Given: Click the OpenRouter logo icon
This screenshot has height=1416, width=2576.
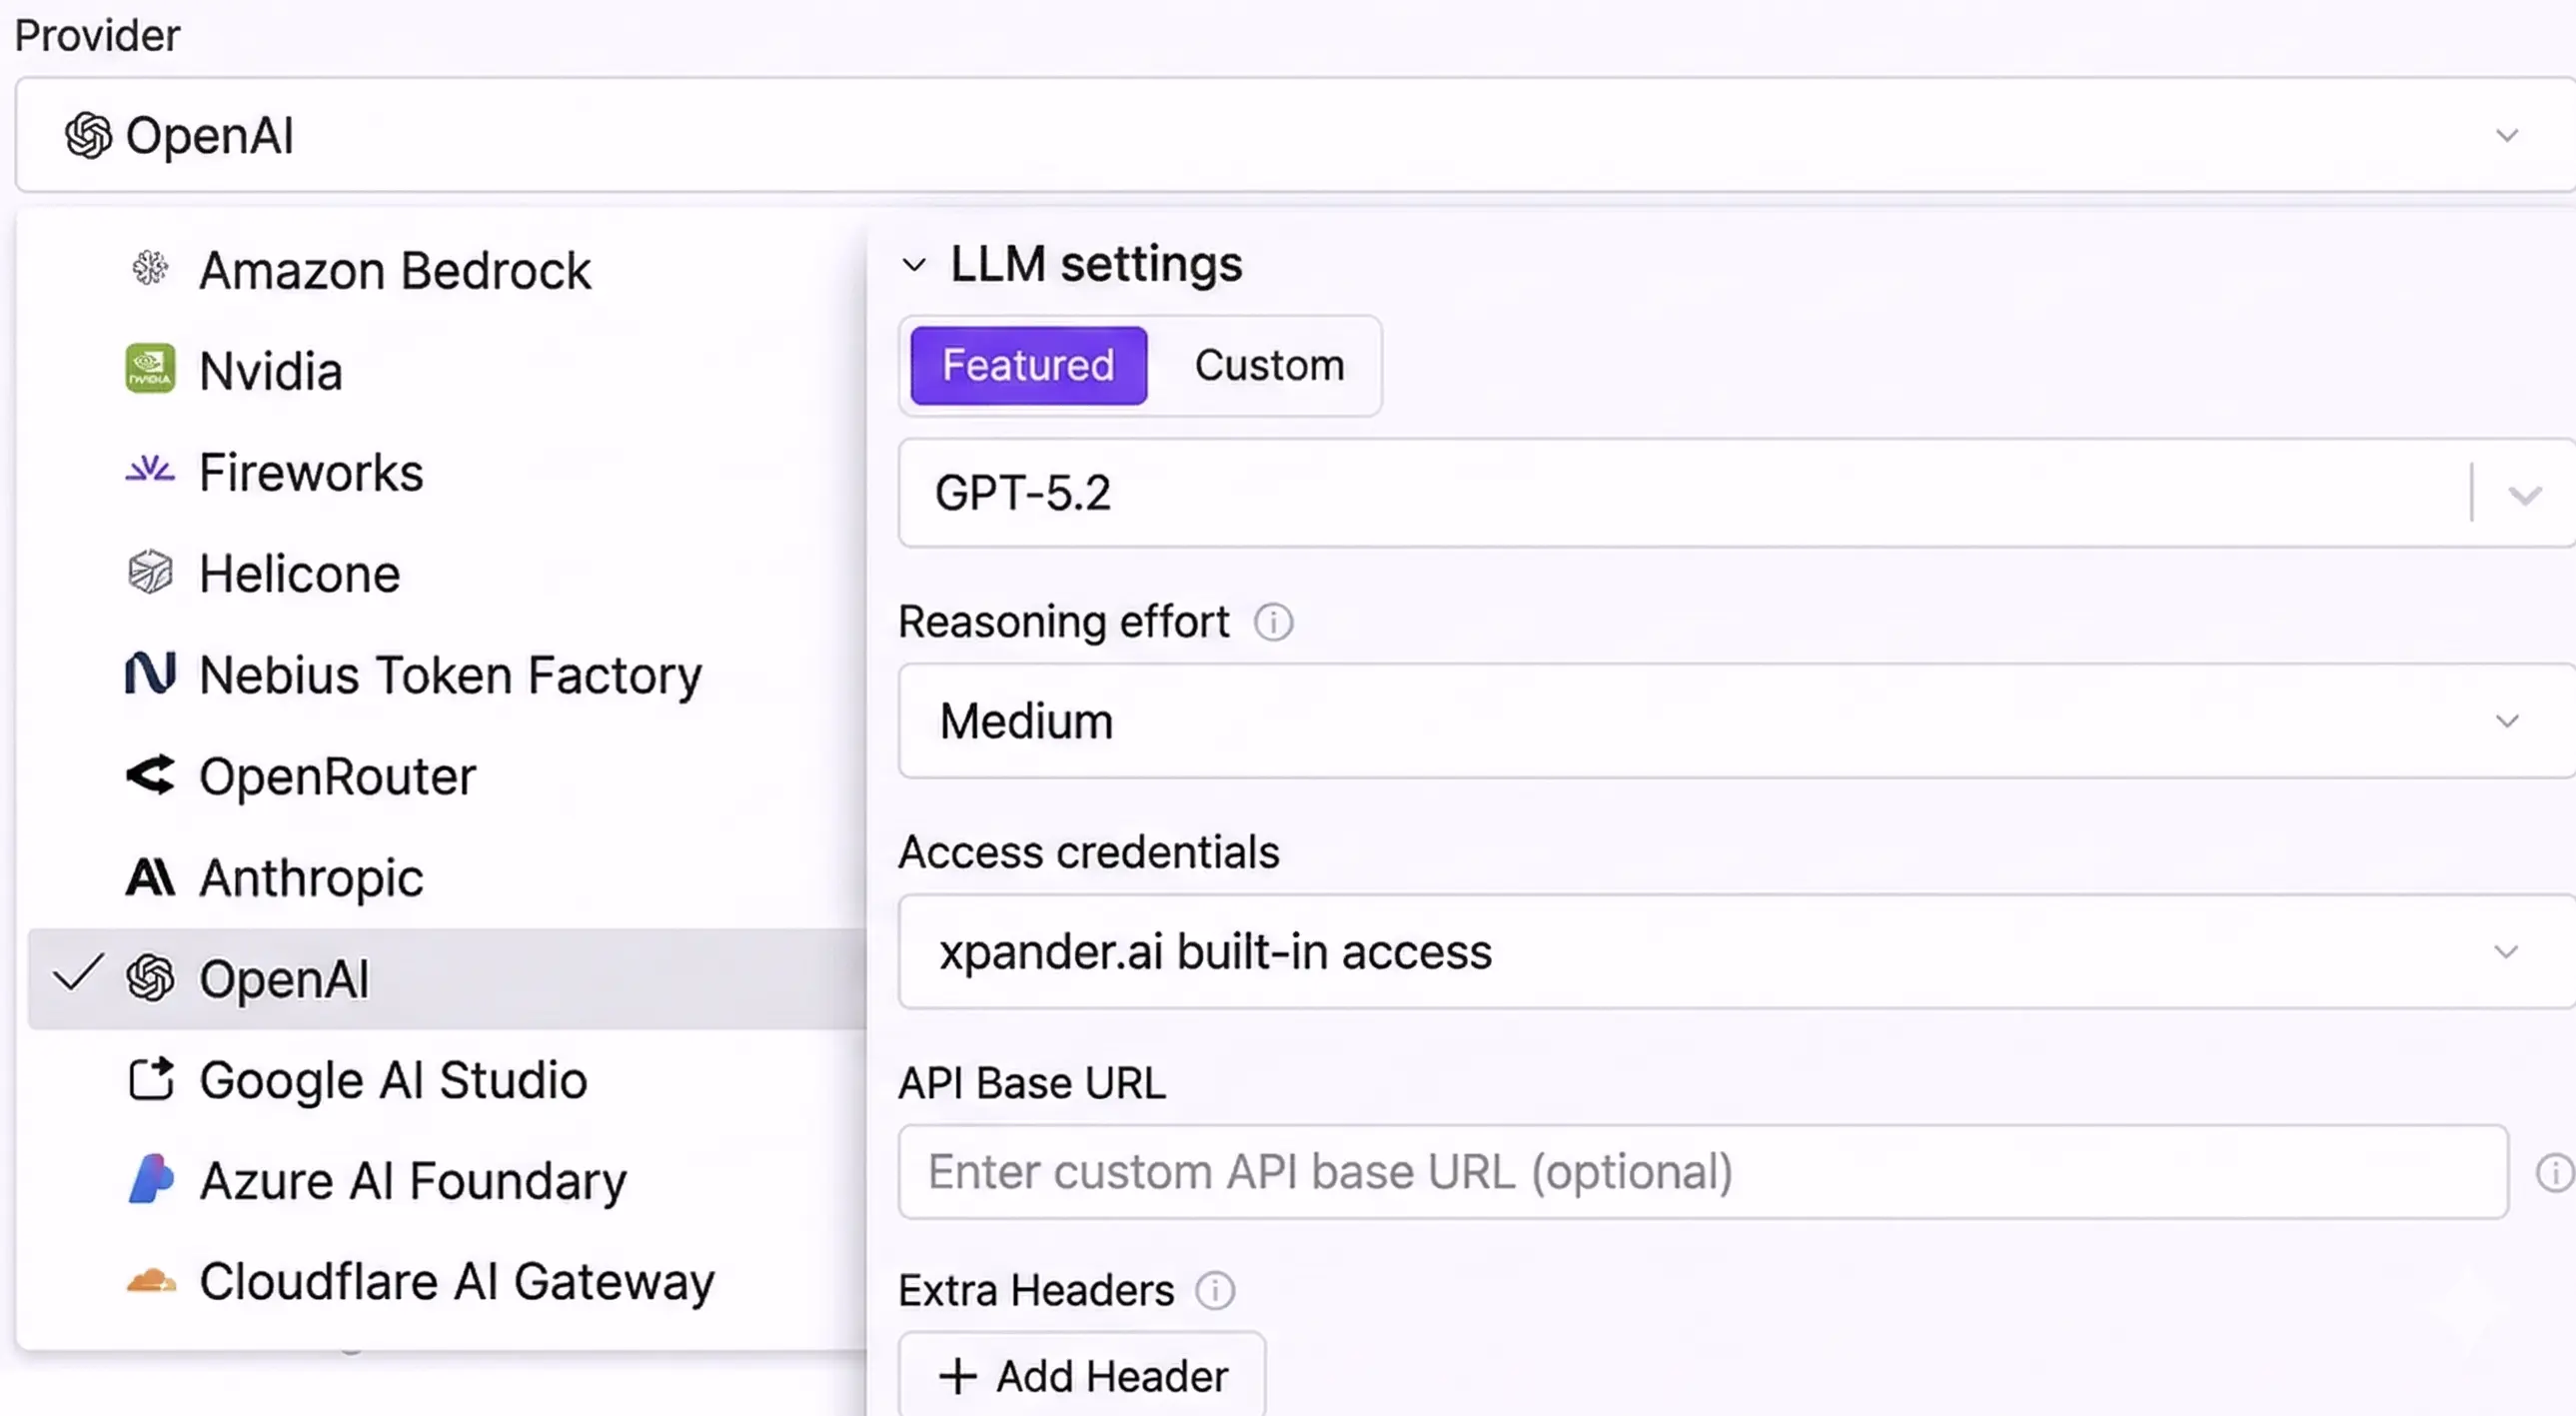Looking at the screenshot, I should click(x=150, y=775).
